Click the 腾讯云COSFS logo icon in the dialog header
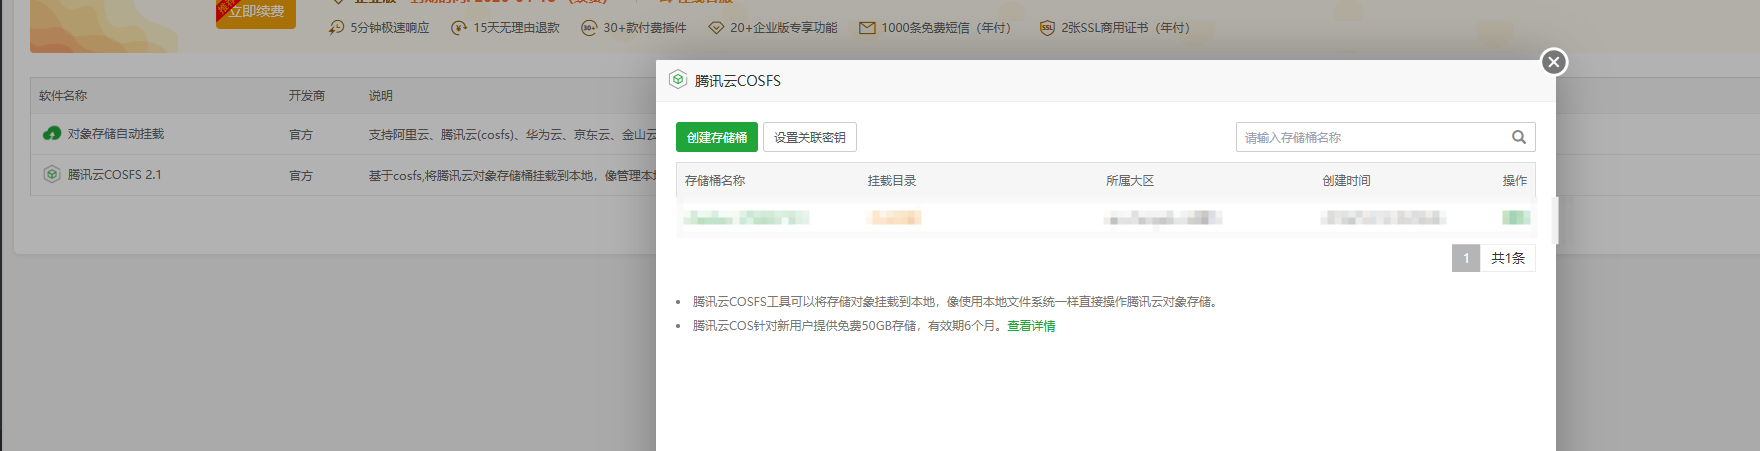Screen dimensions: 1760x451 click(678, 80)
